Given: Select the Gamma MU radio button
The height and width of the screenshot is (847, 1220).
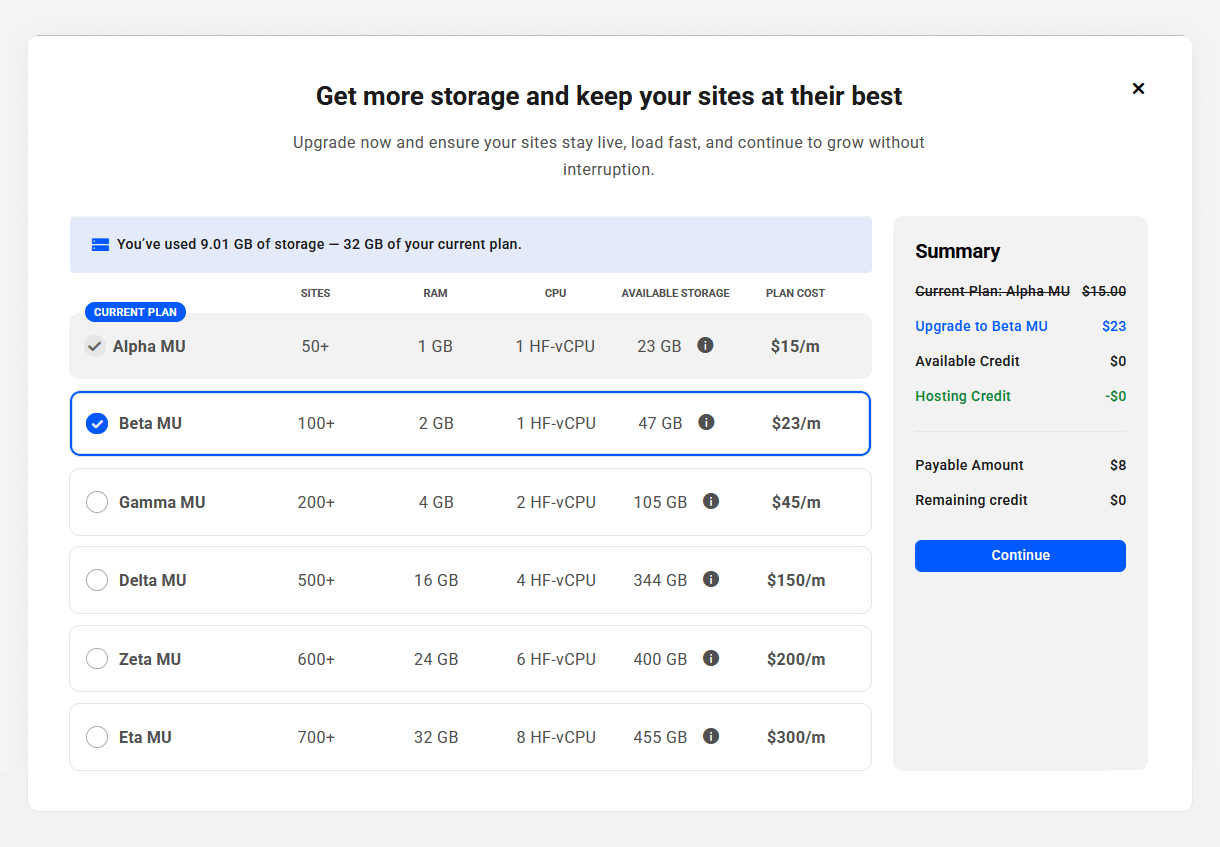Looking at the screenshot, I should (97, 502).
